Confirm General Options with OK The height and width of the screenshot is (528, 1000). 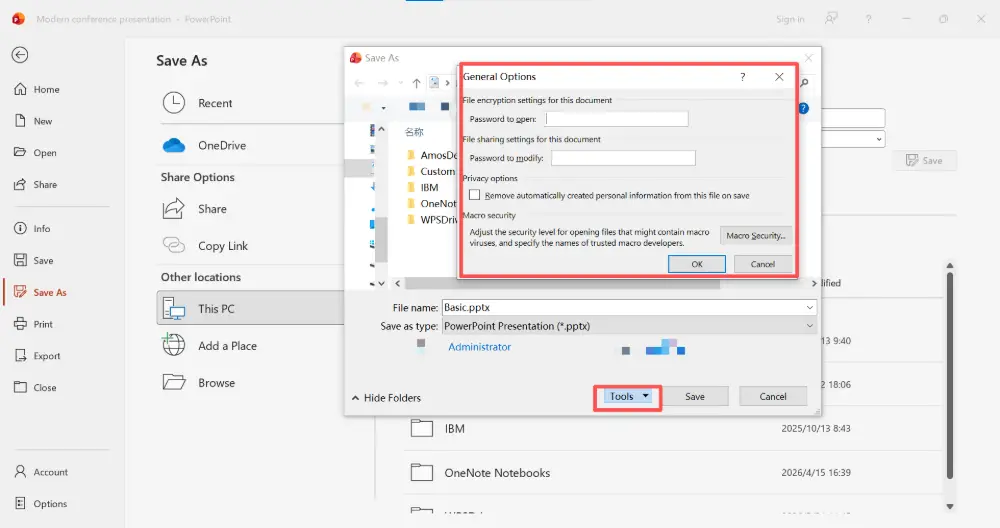(696, 264)
